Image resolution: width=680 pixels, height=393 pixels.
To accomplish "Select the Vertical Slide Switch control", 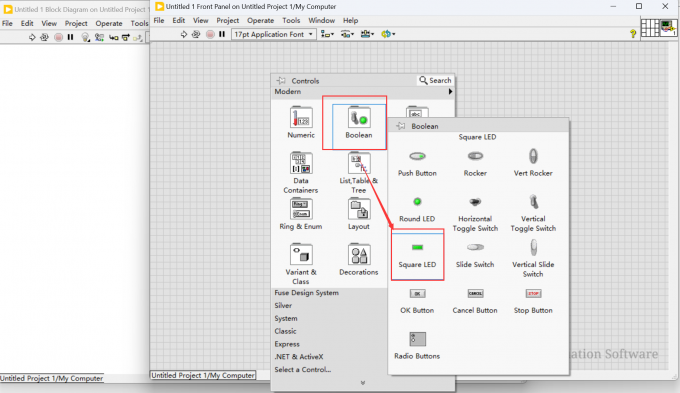I will pyautogui.click(x=533, y=259).
